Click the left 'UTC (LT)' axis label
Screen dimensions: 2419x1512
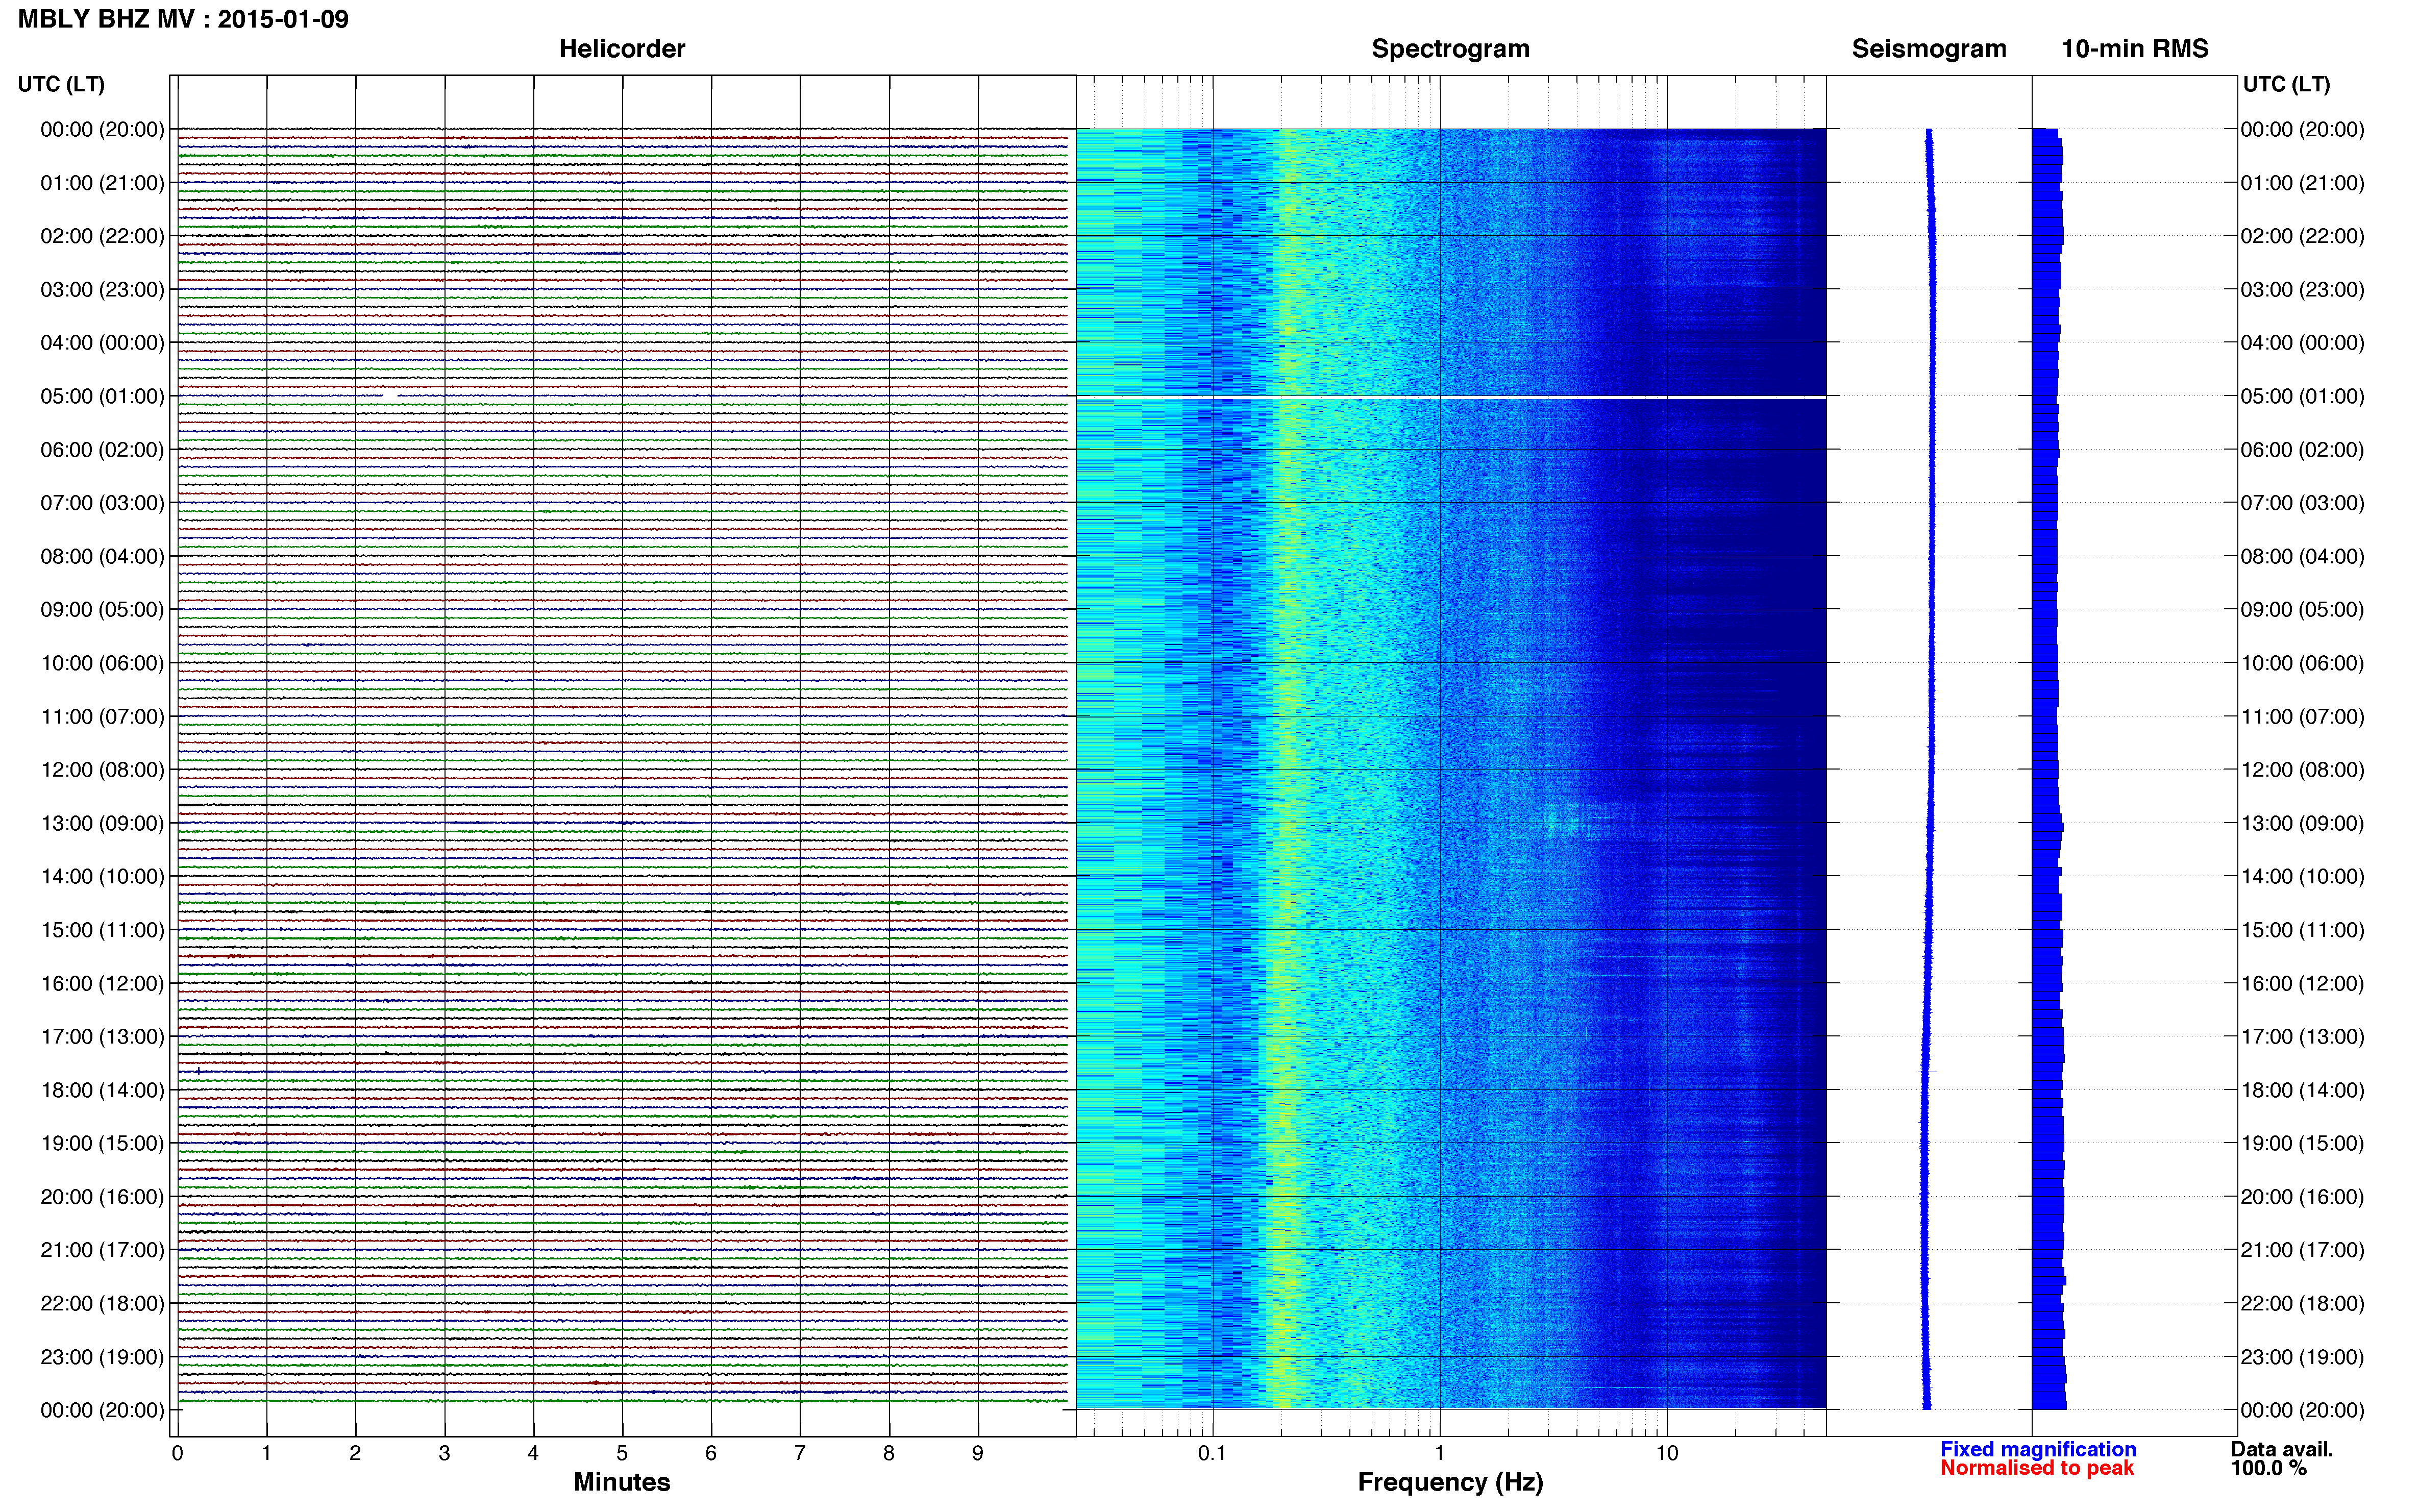click(61, 84)
